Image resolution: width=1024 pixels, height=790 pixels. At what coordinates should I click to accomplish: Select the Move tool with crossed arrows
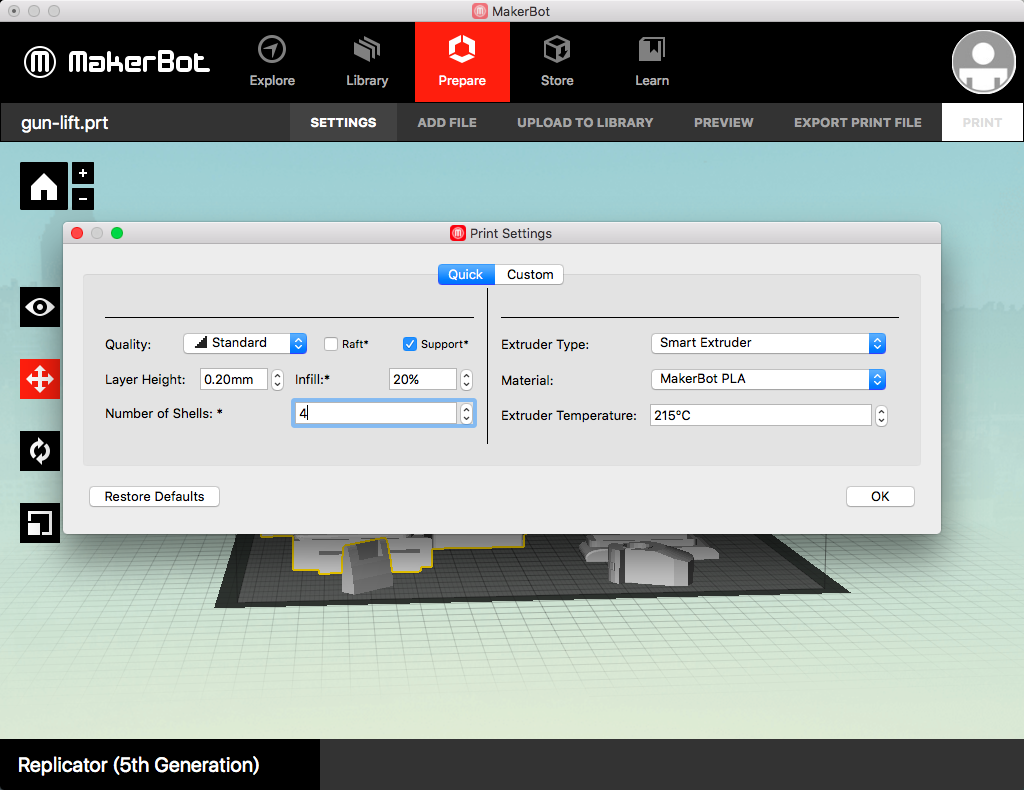(40, 379)
